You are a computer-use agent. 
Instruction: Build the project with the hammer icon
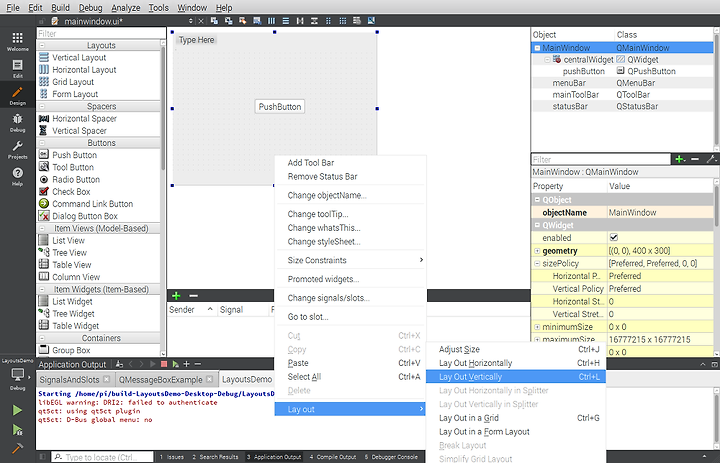coord(17,448)
